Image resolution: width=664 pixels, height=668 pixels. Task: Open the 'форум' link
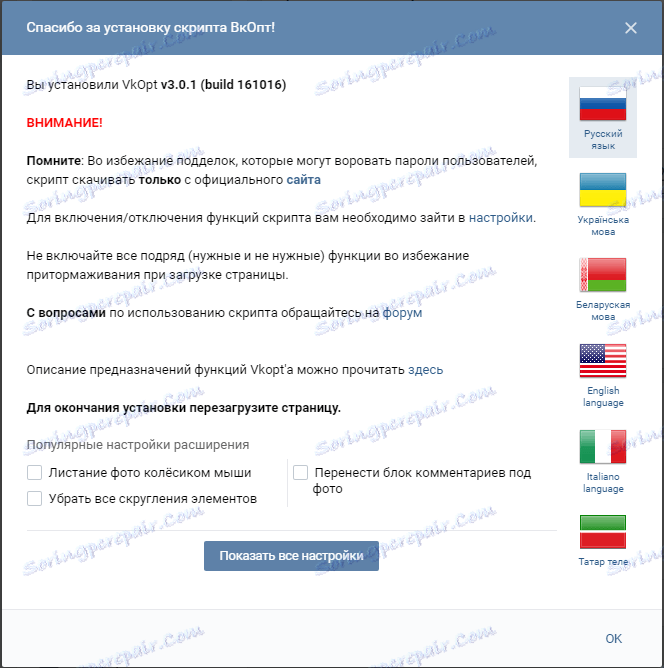[402, 313]
